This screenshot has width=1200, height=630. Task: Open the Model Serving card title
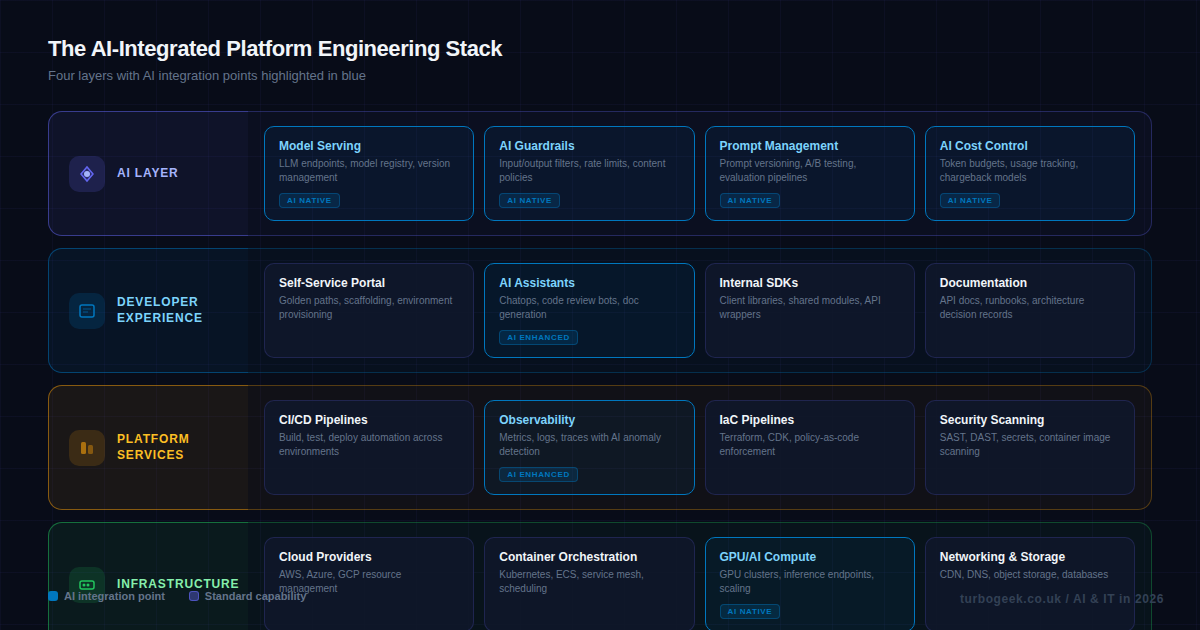pos(320,146)
